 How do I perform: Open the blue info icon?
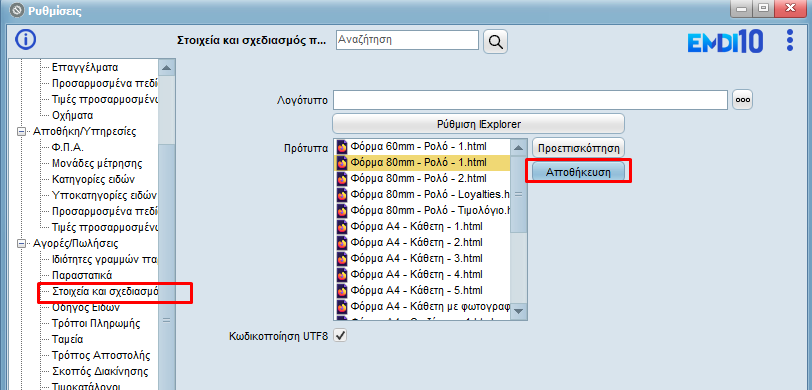coord(25,40)
